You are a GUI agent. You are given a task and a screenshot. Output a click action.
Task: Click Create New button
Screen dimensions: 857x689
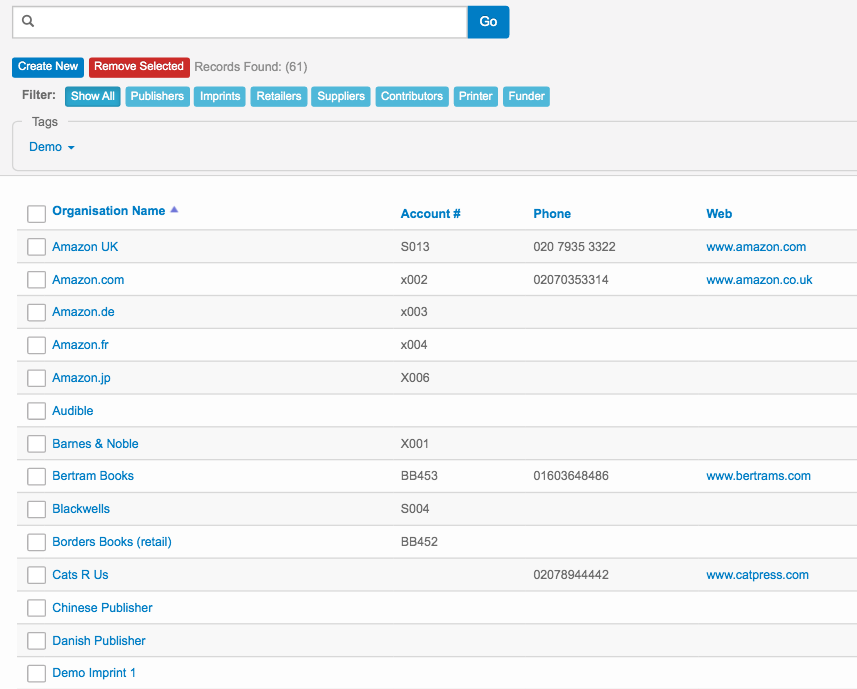(48, 67)
